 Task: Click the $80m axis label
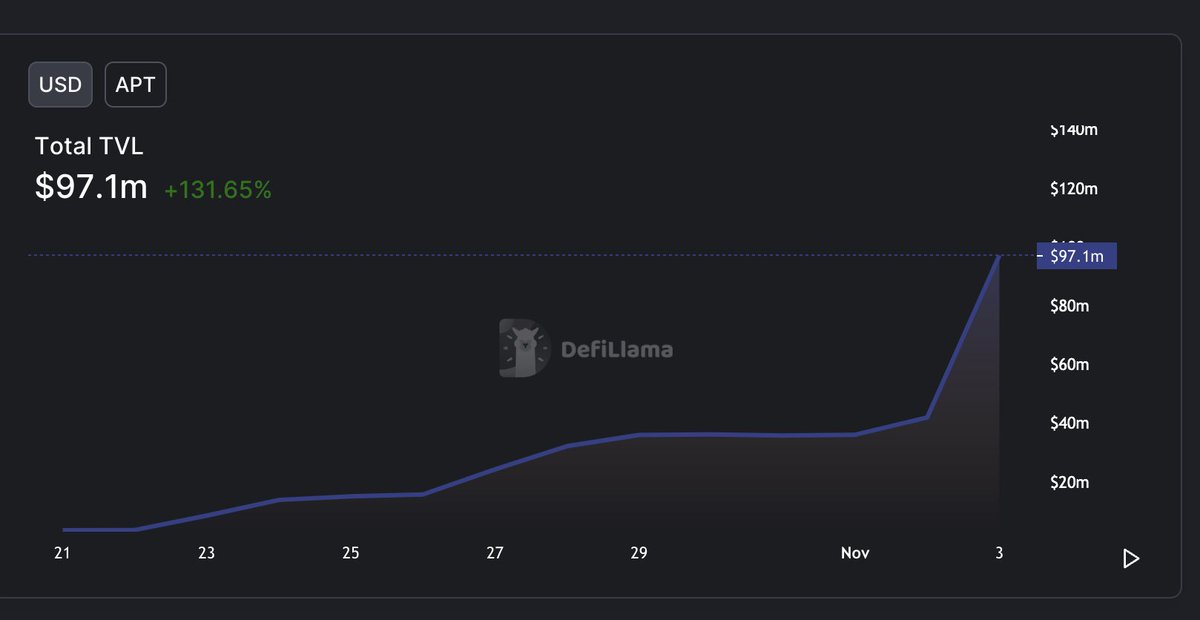tap(1069, 305)
